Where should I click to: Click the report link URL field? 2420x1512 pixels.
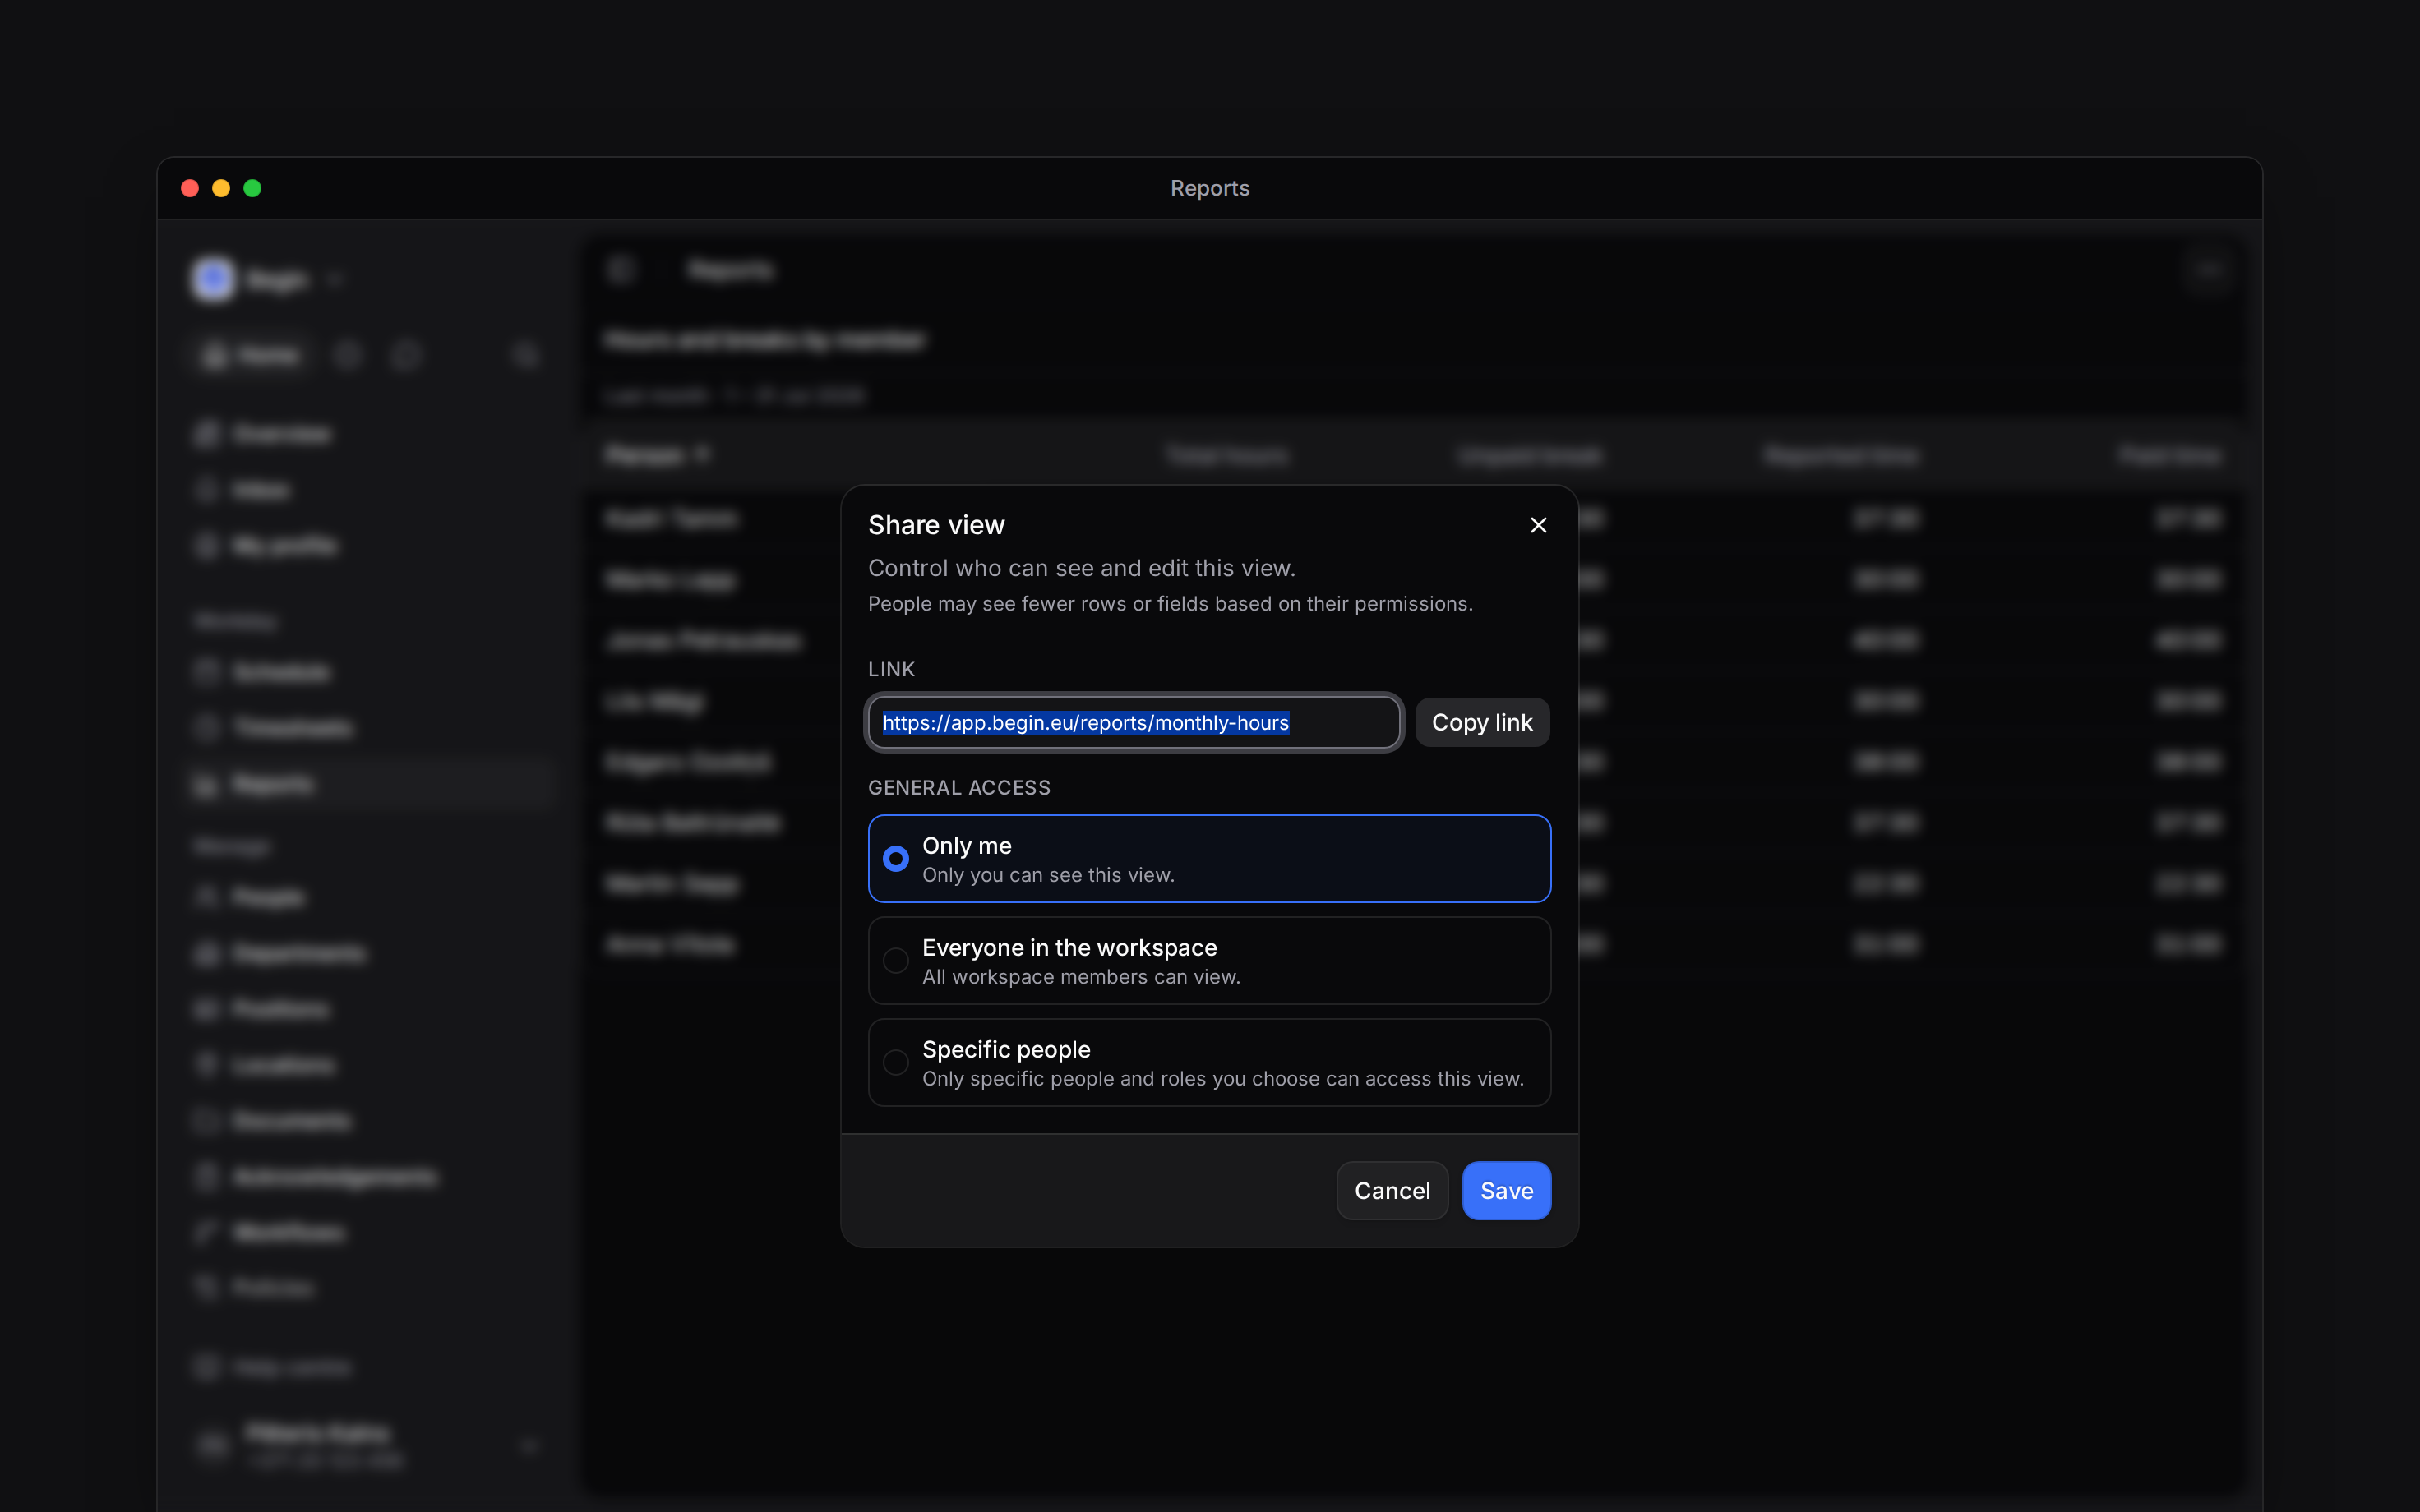(1134, 722)
